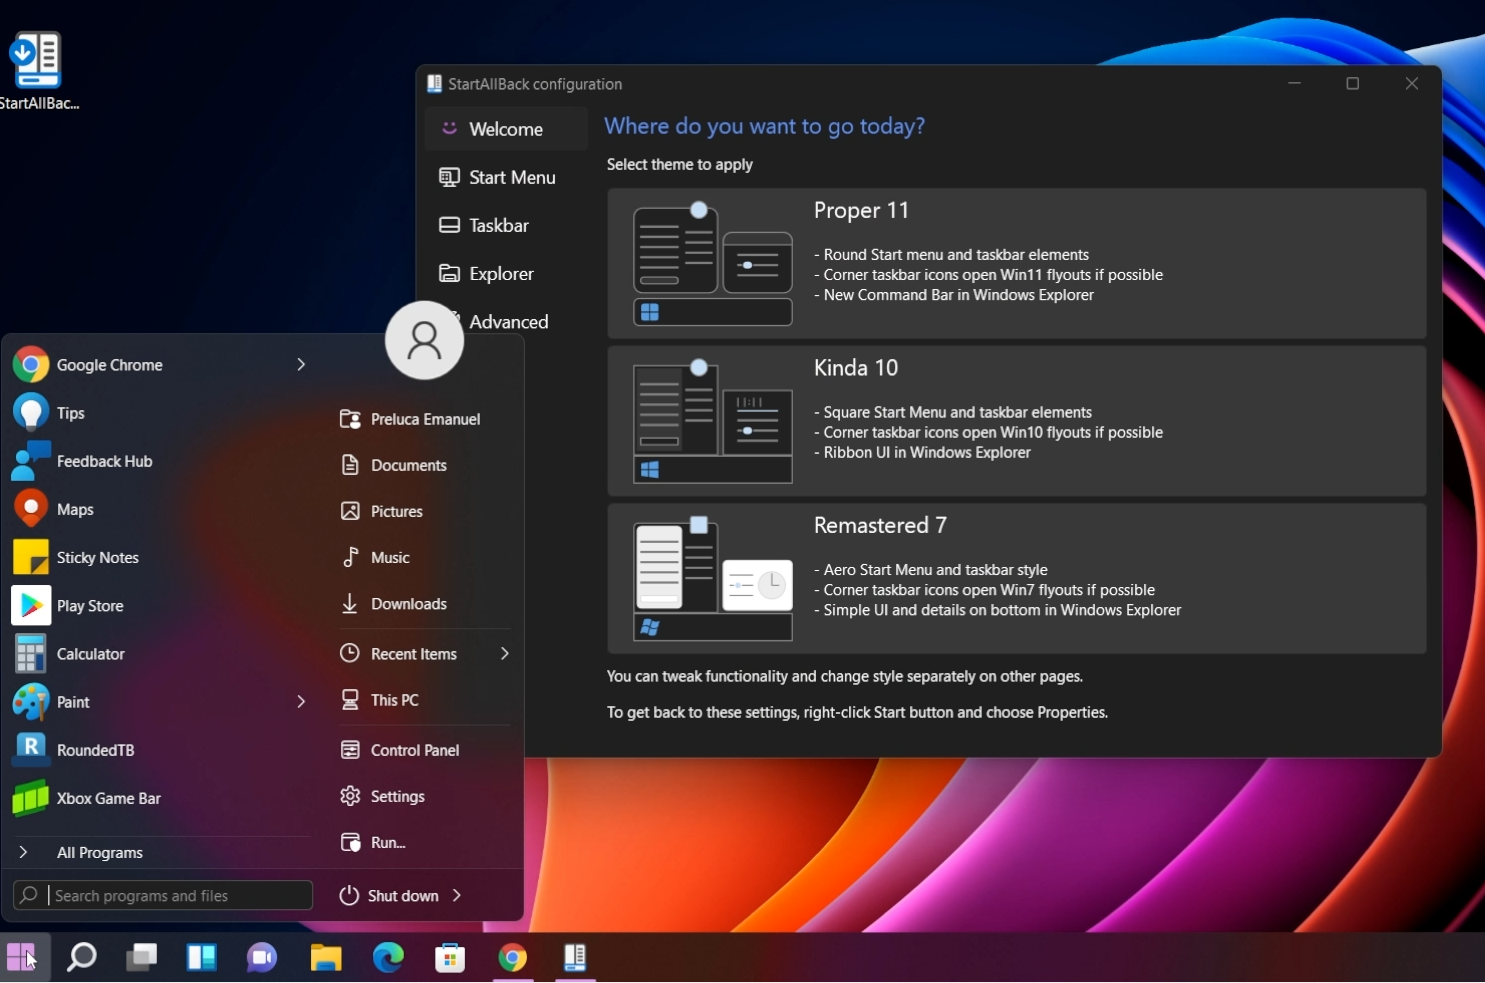Open StartAllBack from the taskbar
The image size is (1485, 983).
pos(575,957)
